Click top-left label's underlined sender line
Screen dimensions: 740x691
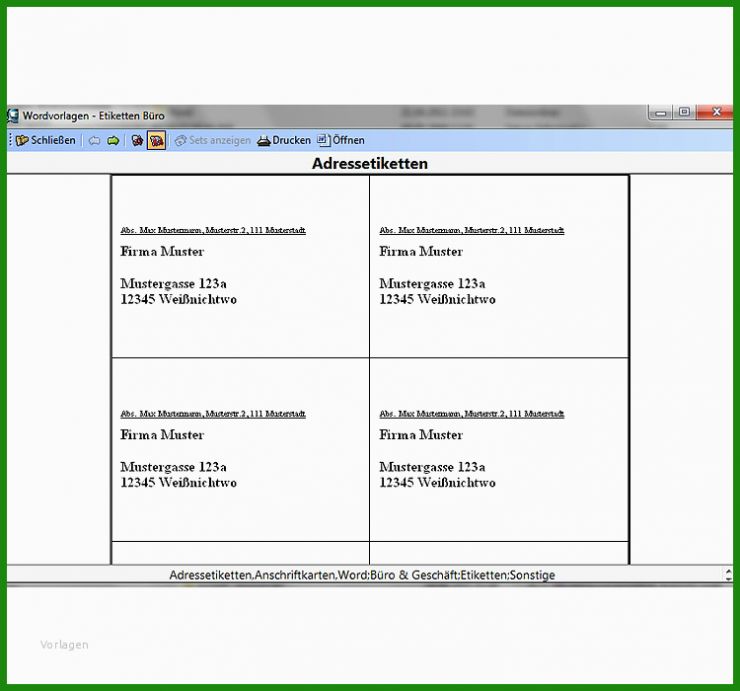coord(213,230)
